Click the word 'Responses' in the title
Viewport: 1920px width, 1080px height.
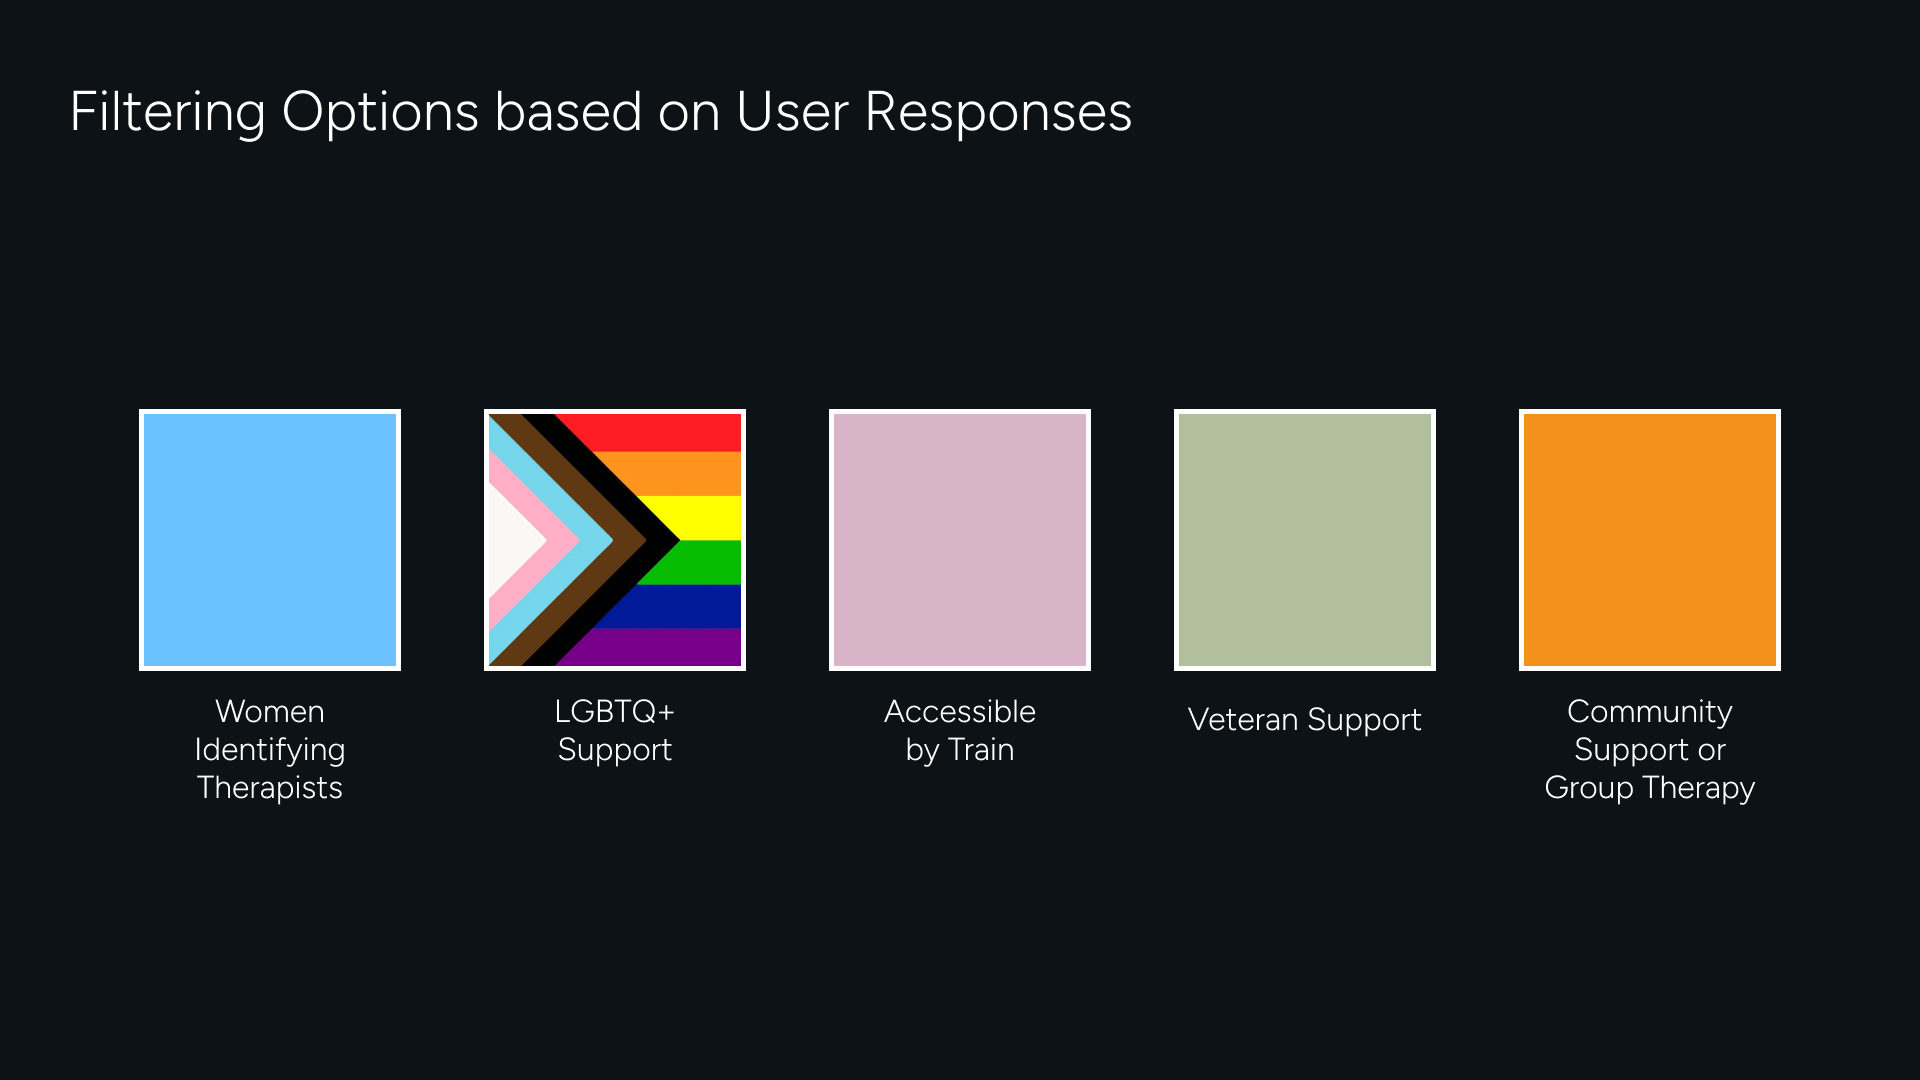998,111
